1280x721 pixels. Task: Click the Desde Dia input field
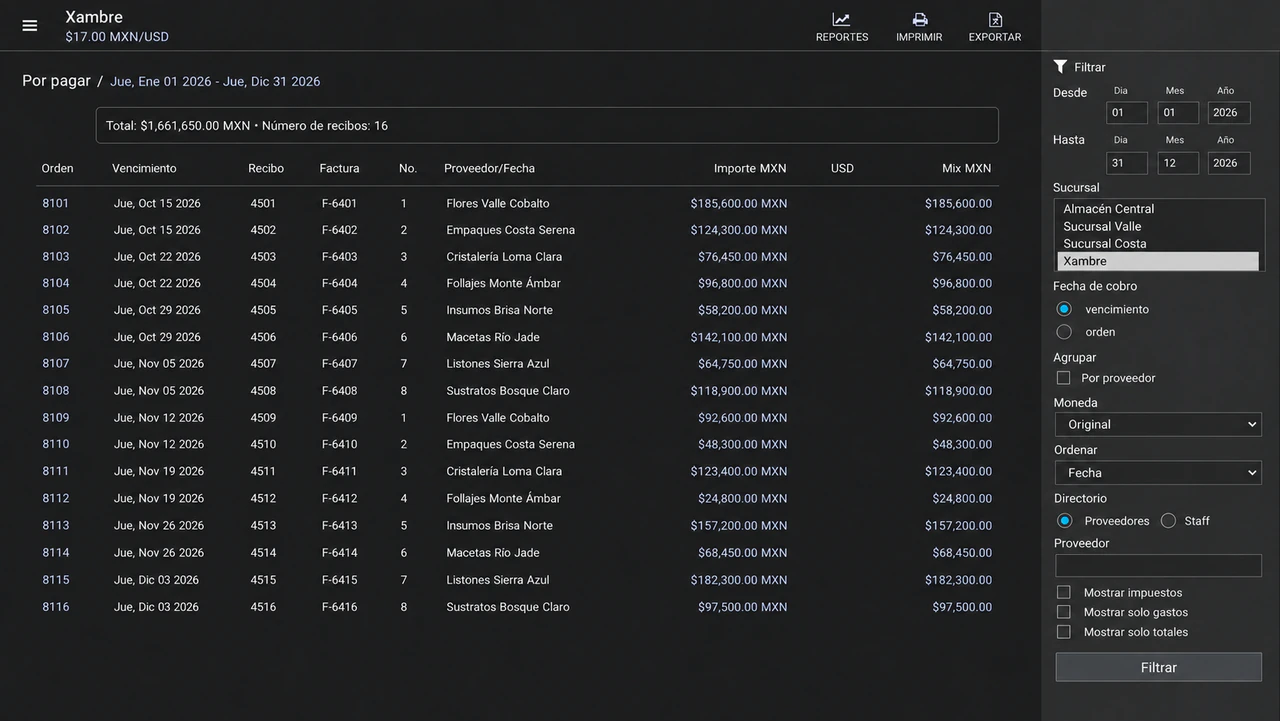click(1127, 113)
